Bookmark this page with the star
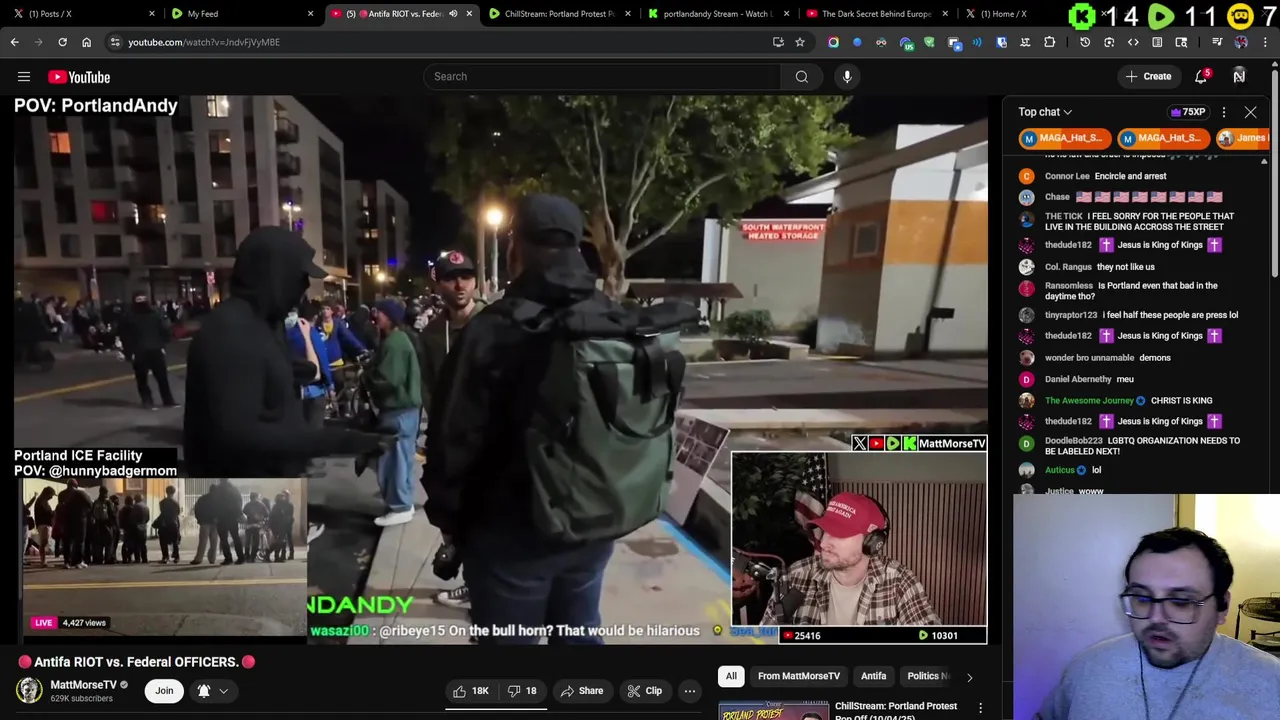The height and width of the screenshot is (720, 1280). pyautogui.click(x=800, y=42)
